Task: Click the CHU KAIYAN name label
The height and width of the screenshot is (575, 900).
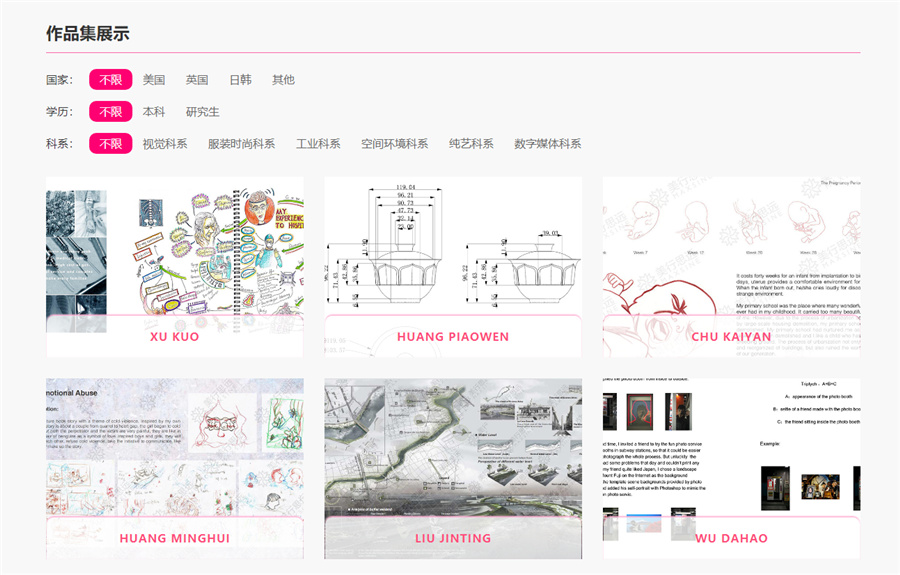Action: click(731, 337)
